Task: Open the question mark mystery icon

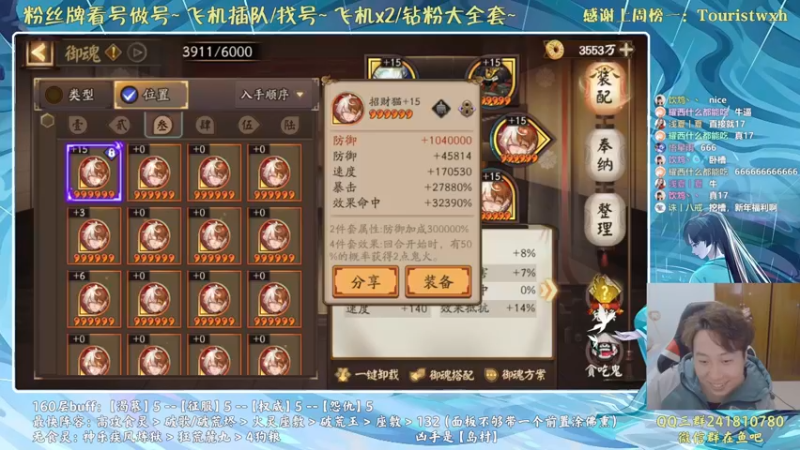Action: pyautogui.click(x=604, y=293)
